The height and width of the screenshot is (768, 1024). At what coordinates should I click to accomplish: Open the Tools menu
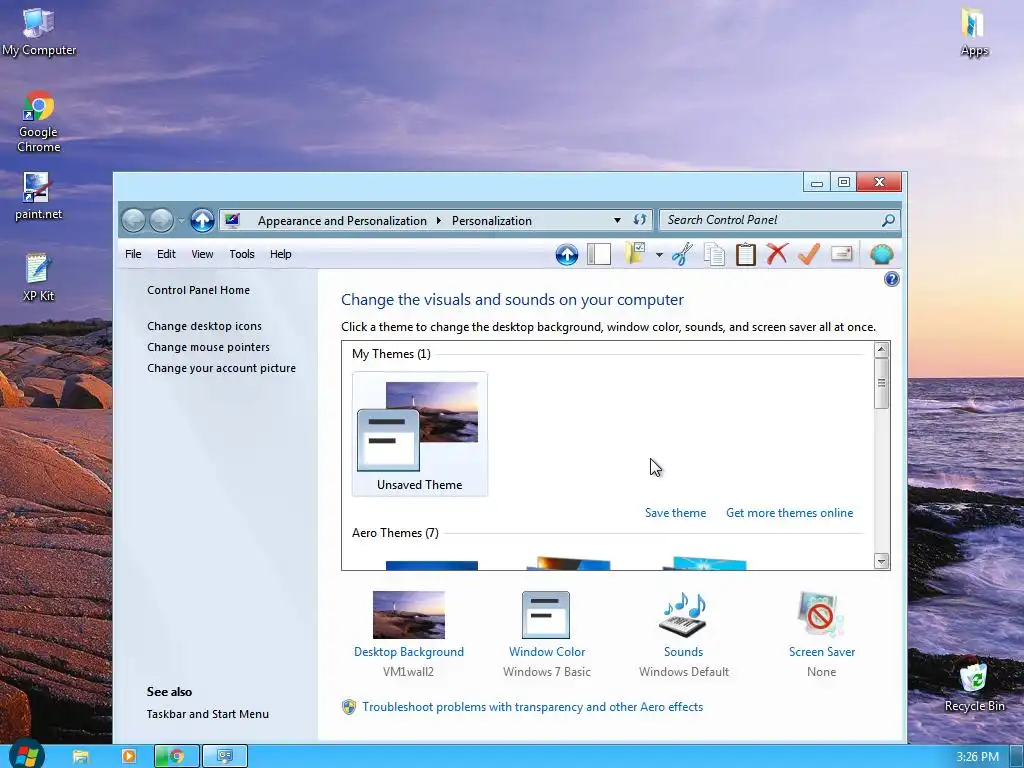click(x=242, y=254)
